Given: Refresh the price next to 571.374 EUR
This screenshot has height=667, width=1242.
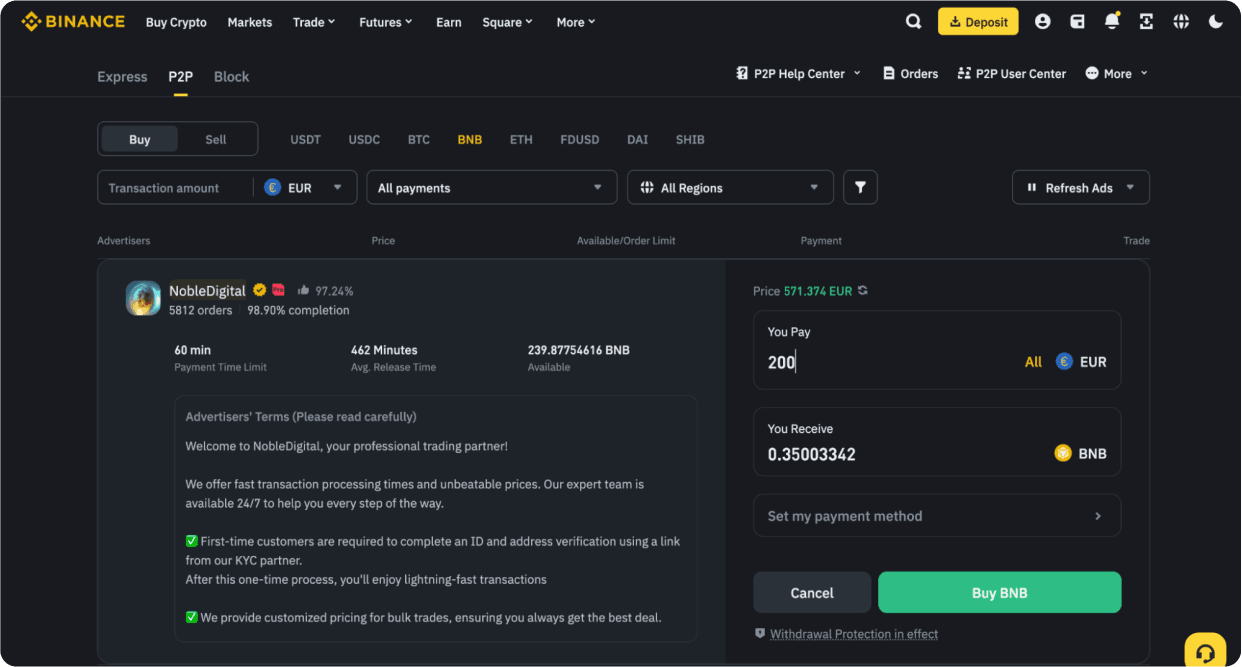Looking at the screenshot, I should tap(863, 291).
